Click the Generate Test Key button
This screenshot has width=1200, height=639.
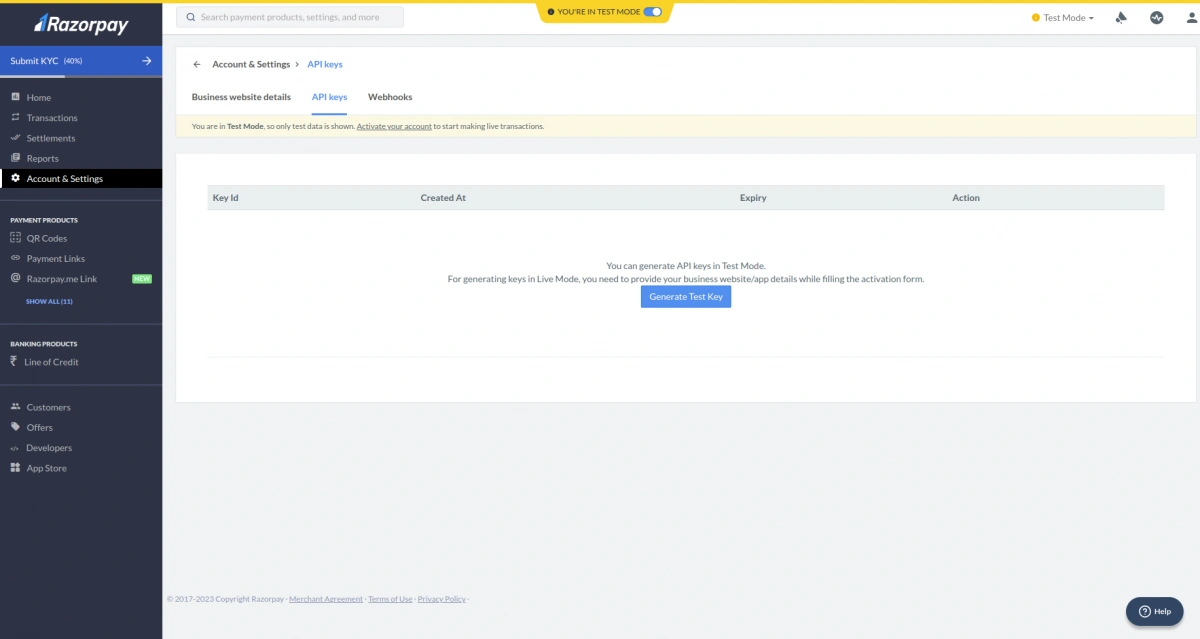(685, 296)
